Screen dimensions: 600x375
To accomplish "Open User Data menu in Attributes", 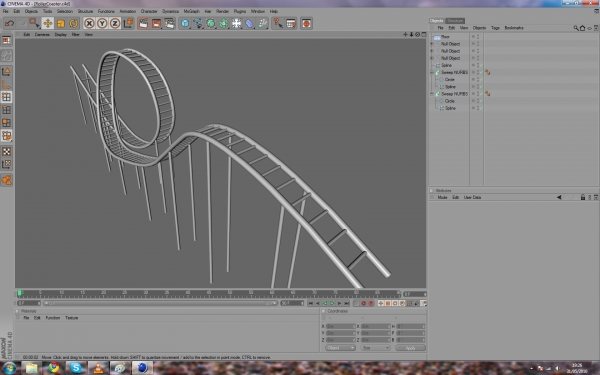I will click(472, 197).
